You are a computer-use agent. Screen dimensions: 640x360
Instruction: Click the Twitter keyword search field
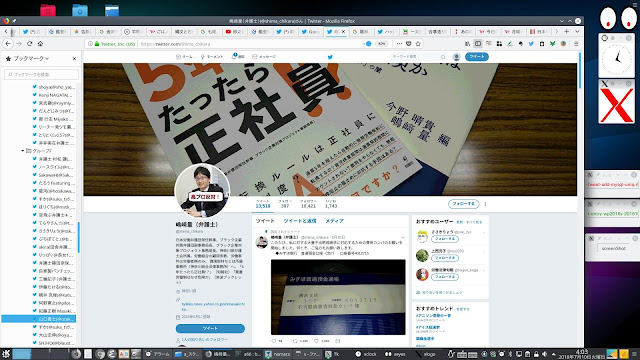click(418, 57)
